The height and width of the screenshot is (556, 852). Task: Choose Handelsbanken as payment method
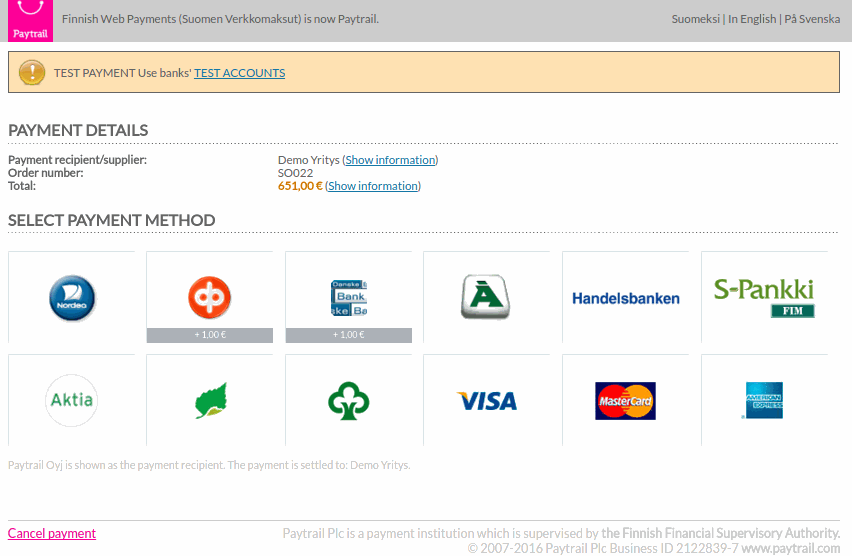pyautogui.click(x=625, y=297)
